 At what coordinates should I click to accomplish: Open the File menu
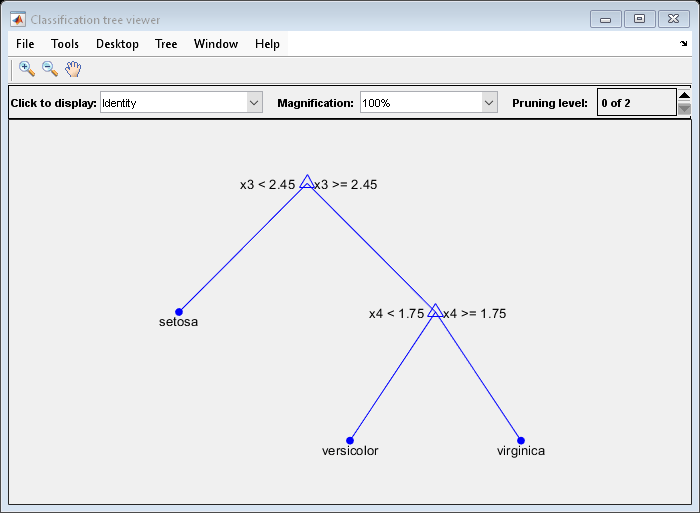pyautogui.click(x=25, y=44)
